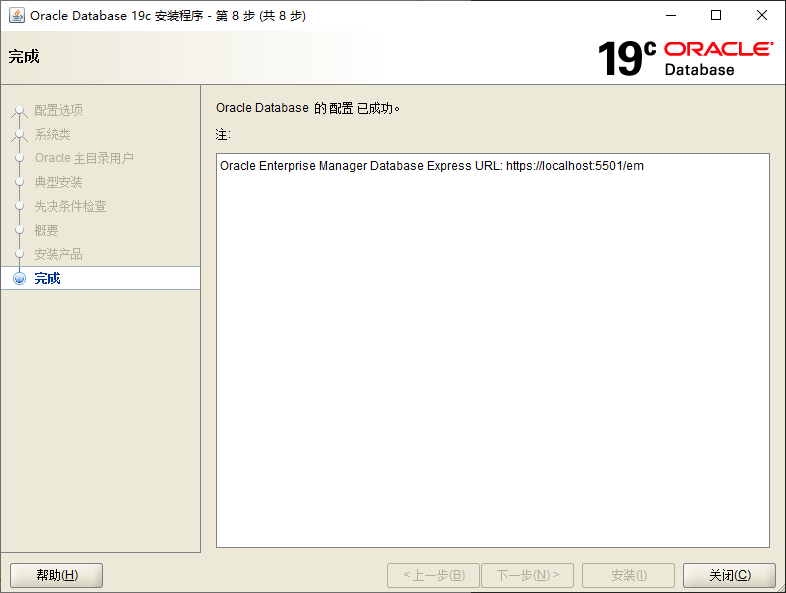The width and height of the screenshot is (786, 593).
Task: Click the disabled 上一步(B) button
Action: click(x=434, y=575)
